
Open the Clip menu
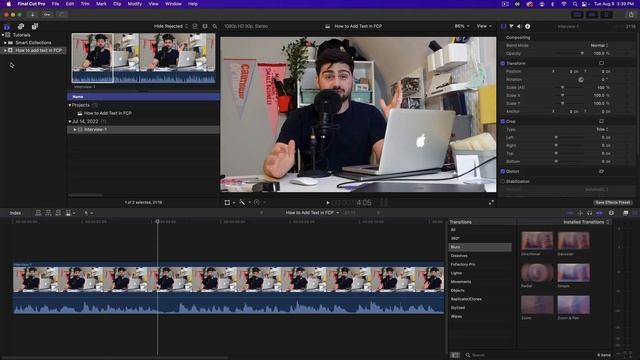pyautogui.click(x=117, y=4)
